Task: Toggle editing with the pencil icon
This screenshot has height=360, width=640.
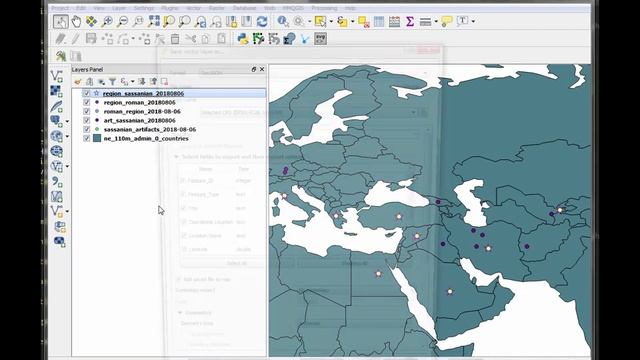Action: point(76,39)
